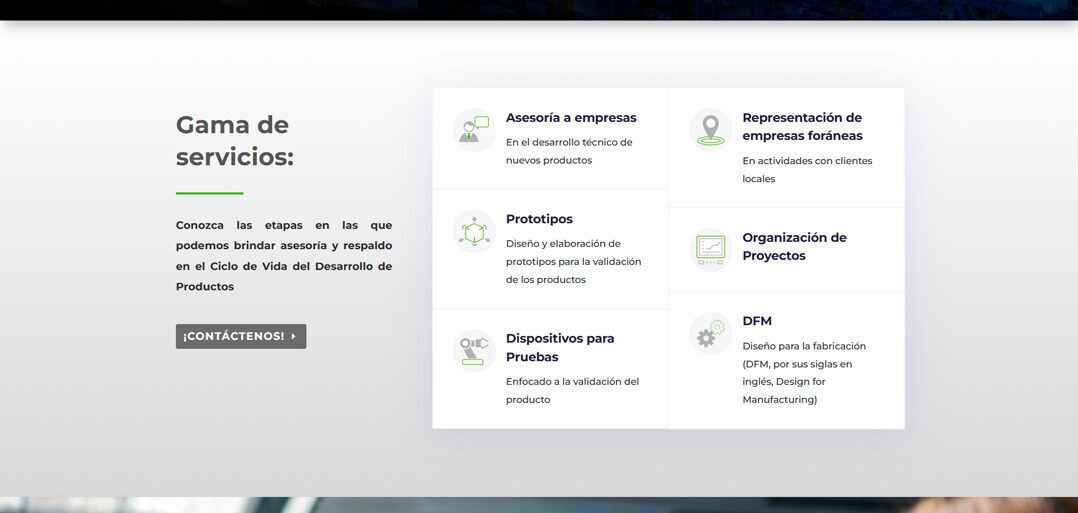Screen dimensions: 1078x513
Task: Open the Asesoría a empresas heading link
Action: [x=570, y=118]
